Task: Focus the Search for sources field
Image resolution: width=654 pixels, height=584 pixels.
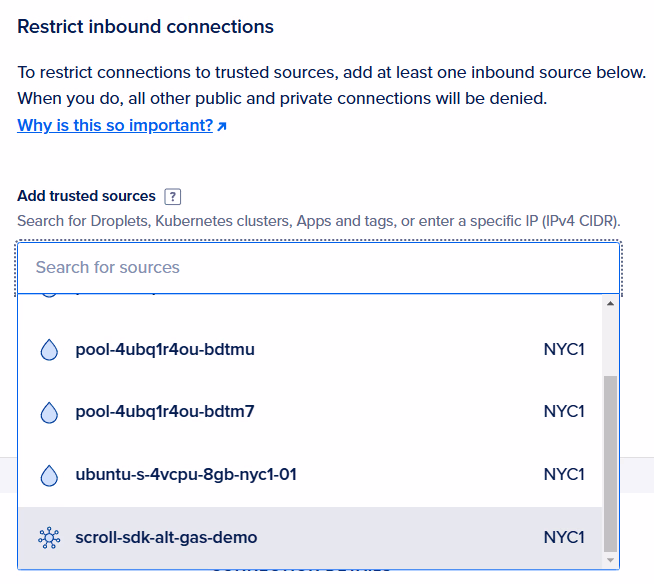Action: tap(319, 267)
